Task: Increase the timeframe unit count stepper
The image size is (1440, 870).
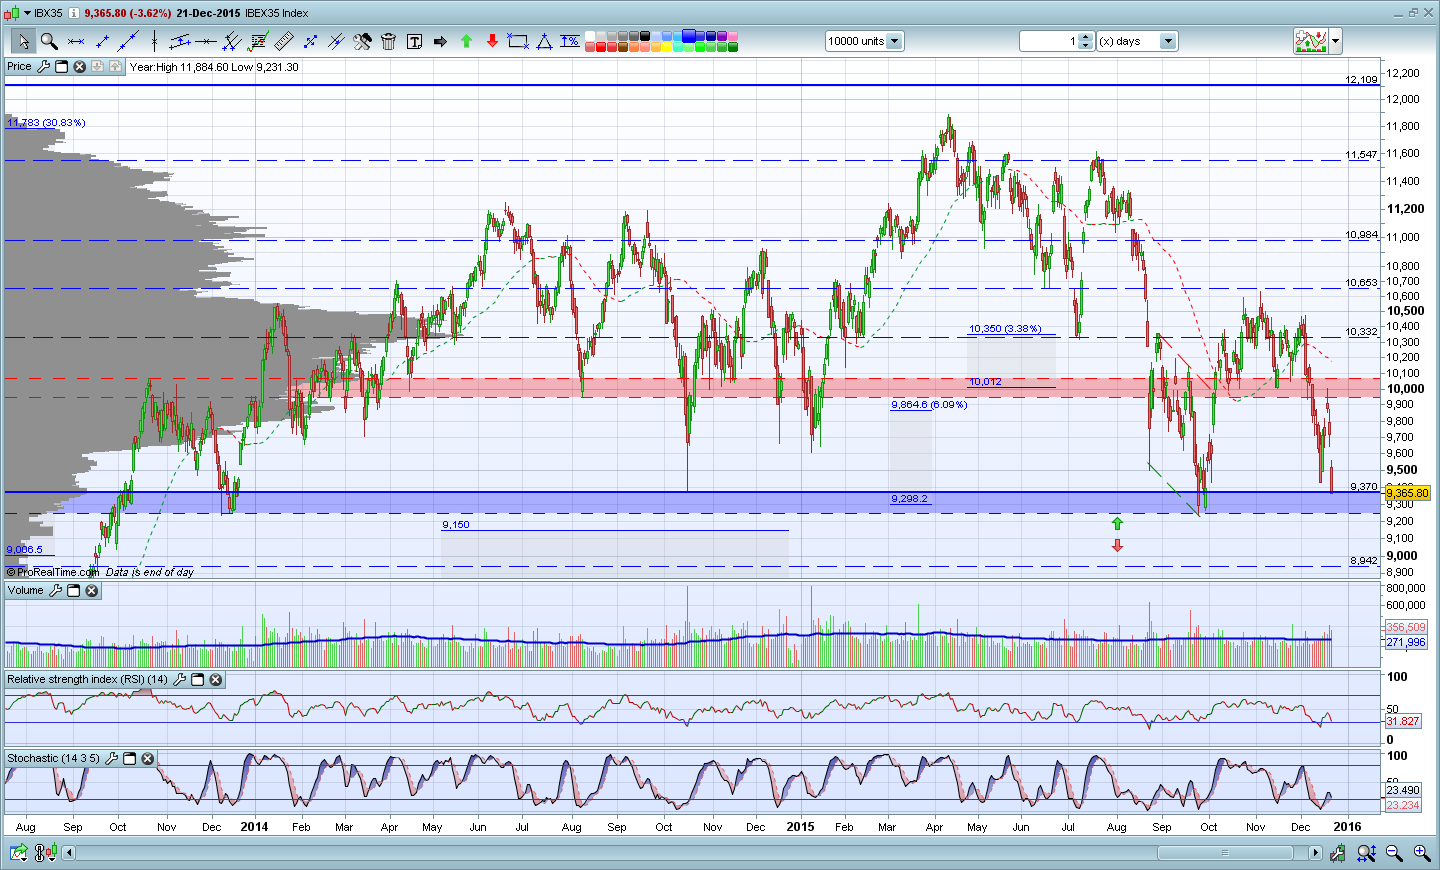Action: pyautogui.click(x=1086, y=37)
